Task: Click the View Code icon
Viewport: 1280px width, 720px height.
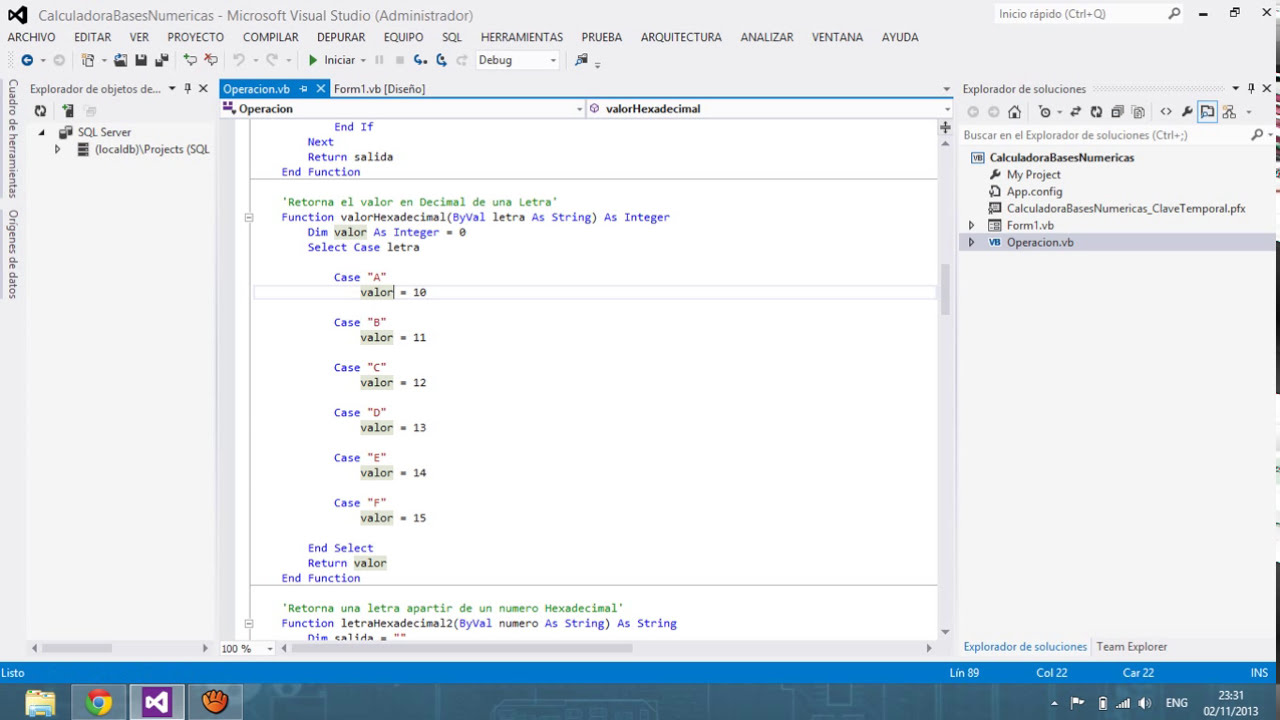Action: pos(1166,112)
